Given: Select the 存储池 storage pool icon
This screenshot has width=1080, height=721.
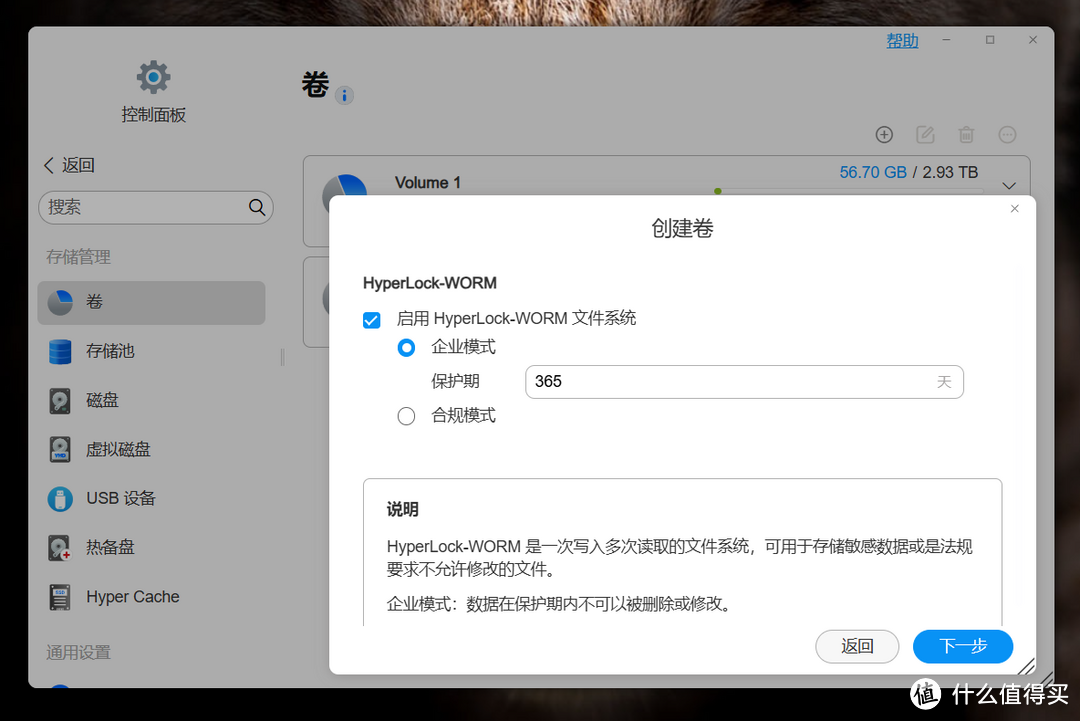Looking at the screenshot, I should tap(60, 351).
